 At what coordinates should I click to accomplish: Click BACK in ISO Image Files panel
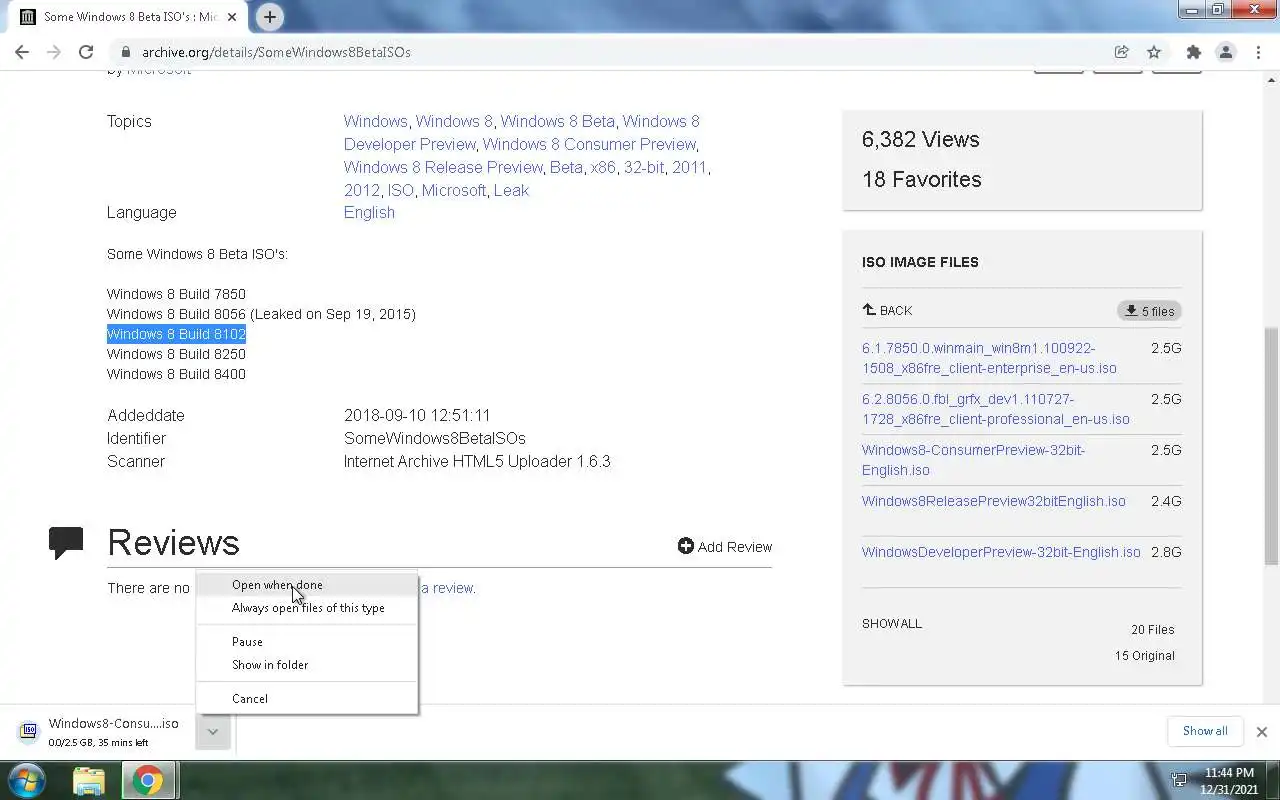[887, 311]
